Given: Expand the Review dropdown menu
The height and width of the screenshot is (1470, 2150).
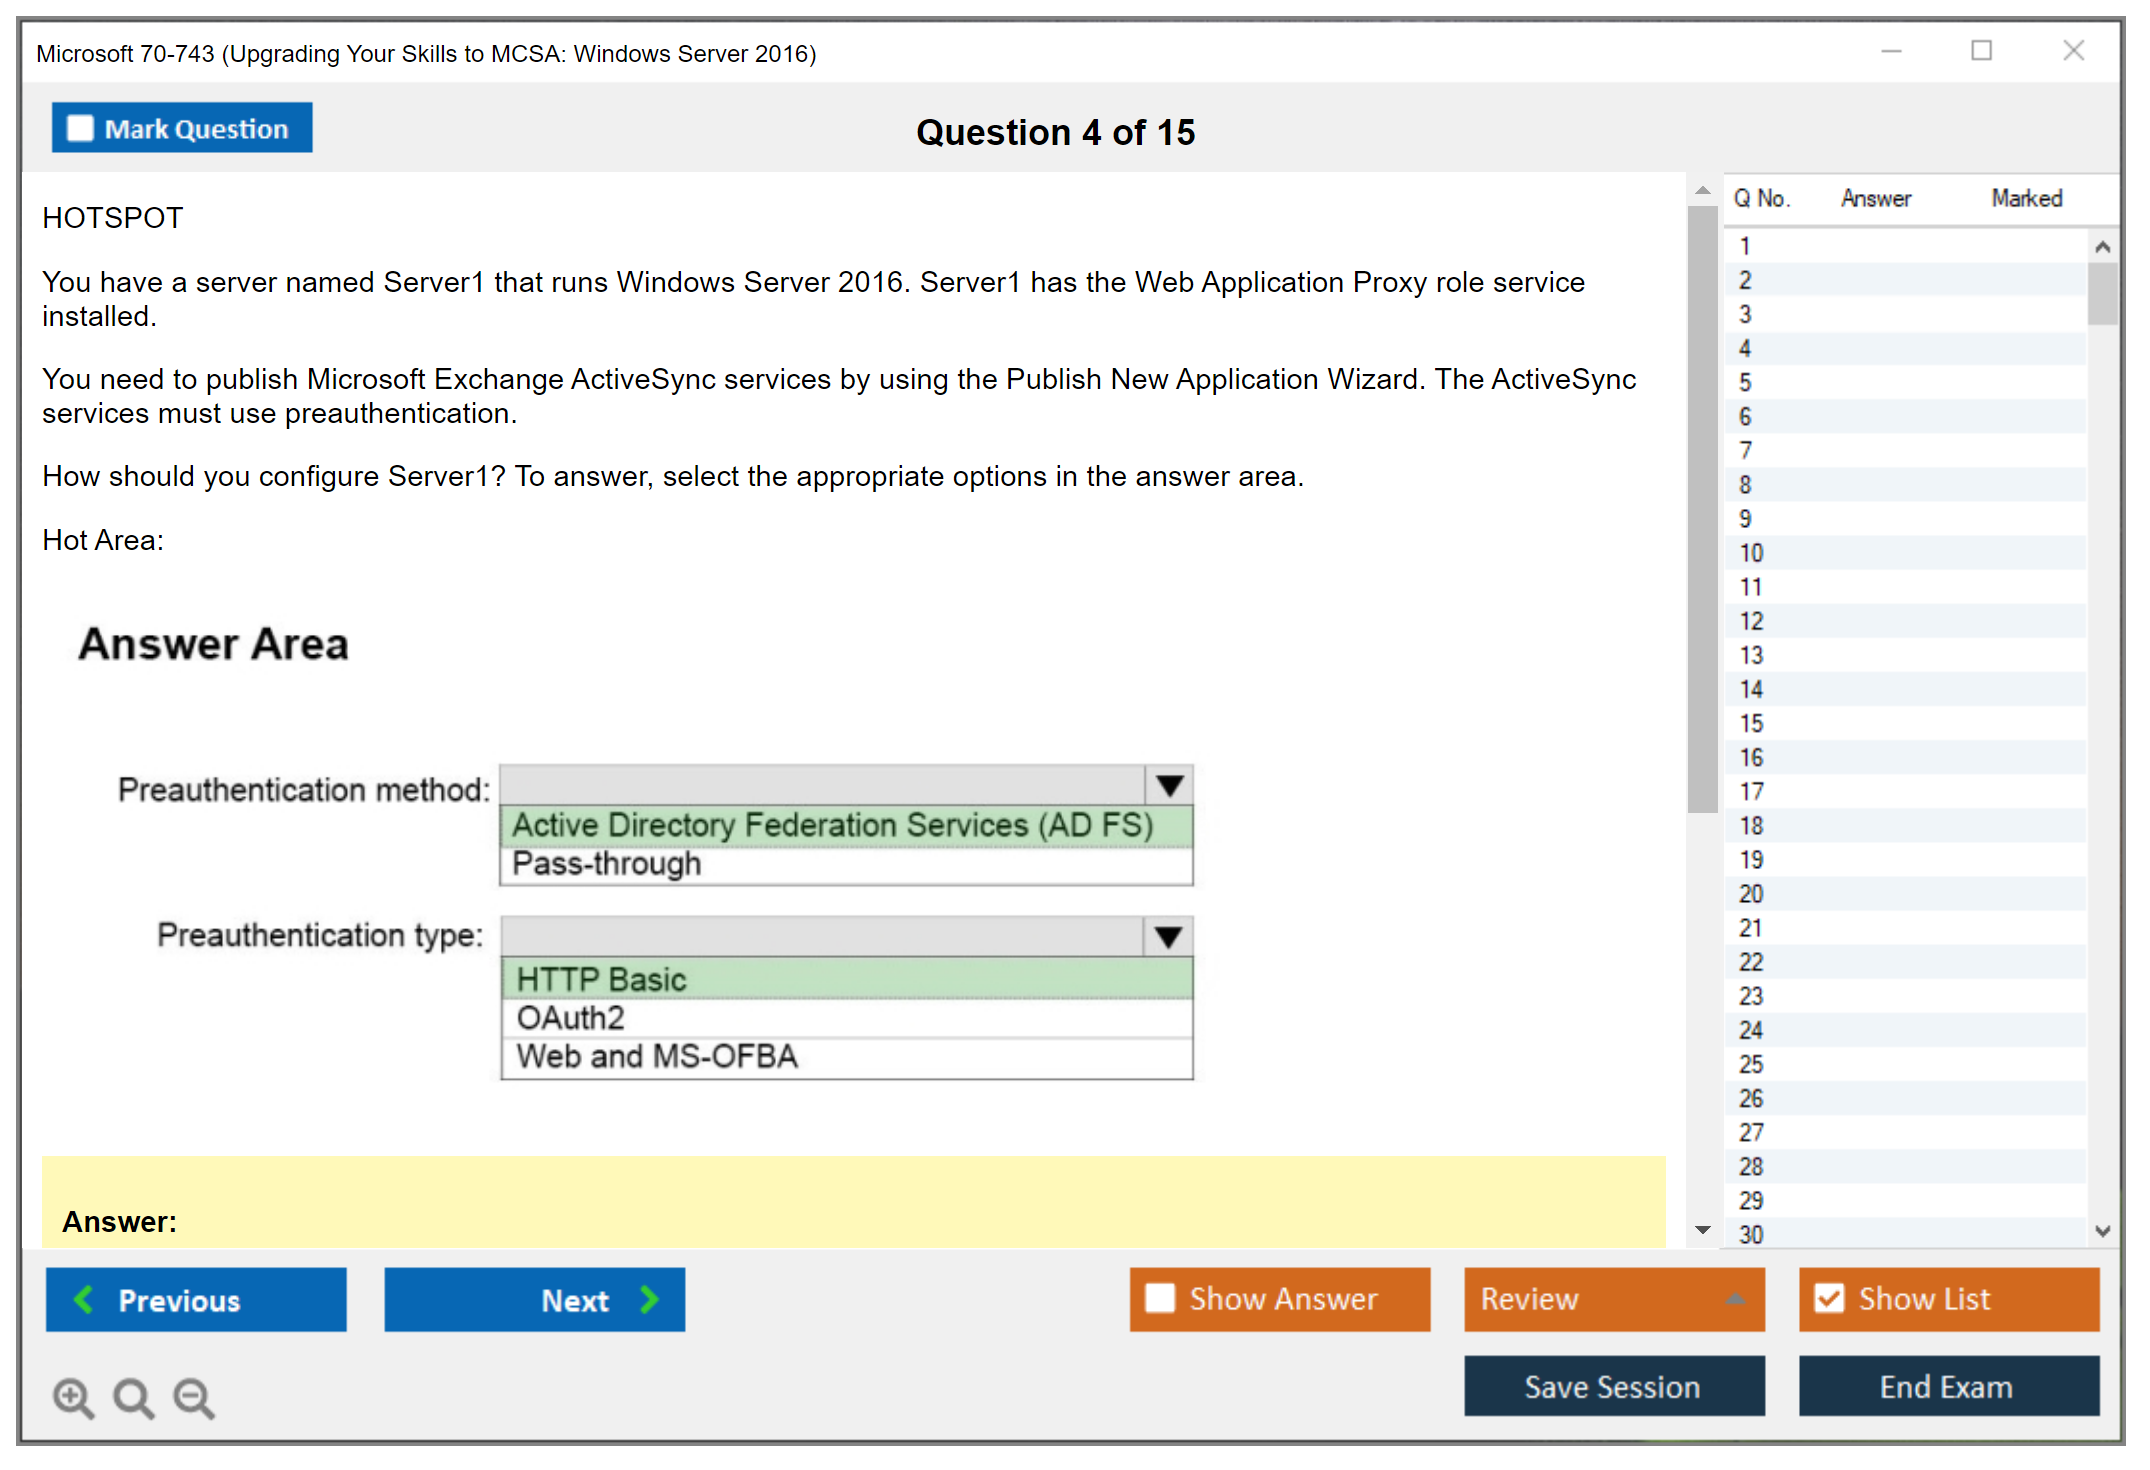Looking at the screenshot, I should [1735, 1299].
